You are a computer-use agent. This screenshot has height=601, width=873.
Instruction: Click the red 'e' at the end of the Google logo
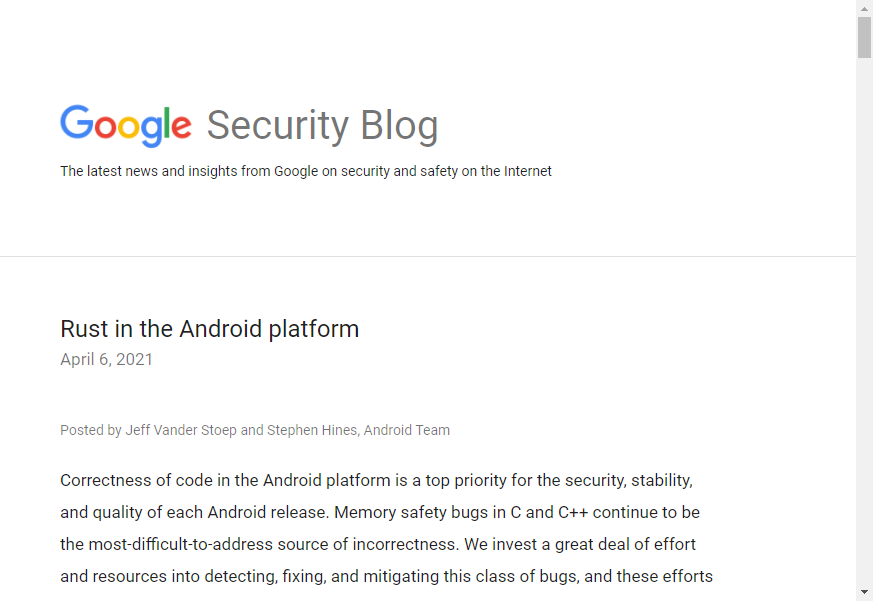point(181,128)
